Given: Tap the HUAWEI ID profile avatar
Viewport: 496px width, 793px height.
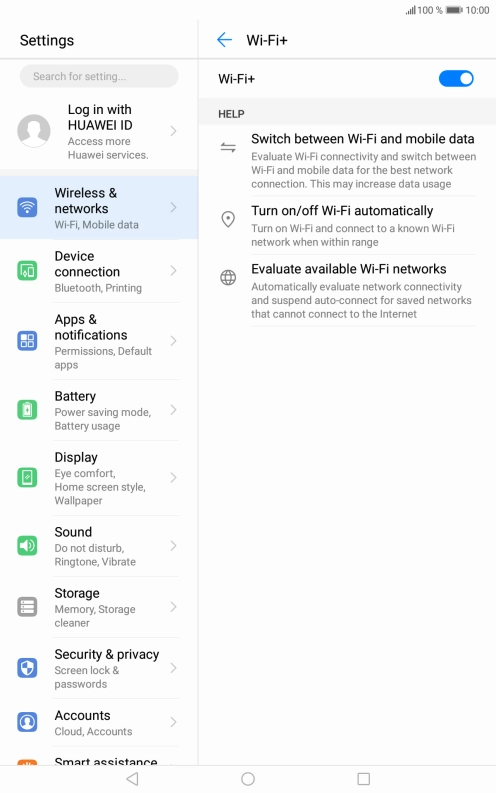Looking at the screenshot, I should pyautogui.click(x=34, y=131).
